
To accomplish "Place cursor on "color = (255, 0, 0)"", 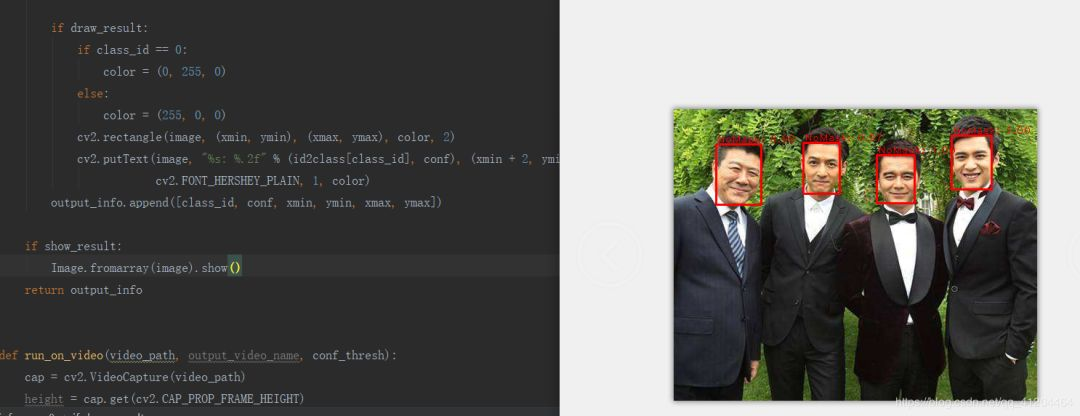I will [x=165, y=115].
